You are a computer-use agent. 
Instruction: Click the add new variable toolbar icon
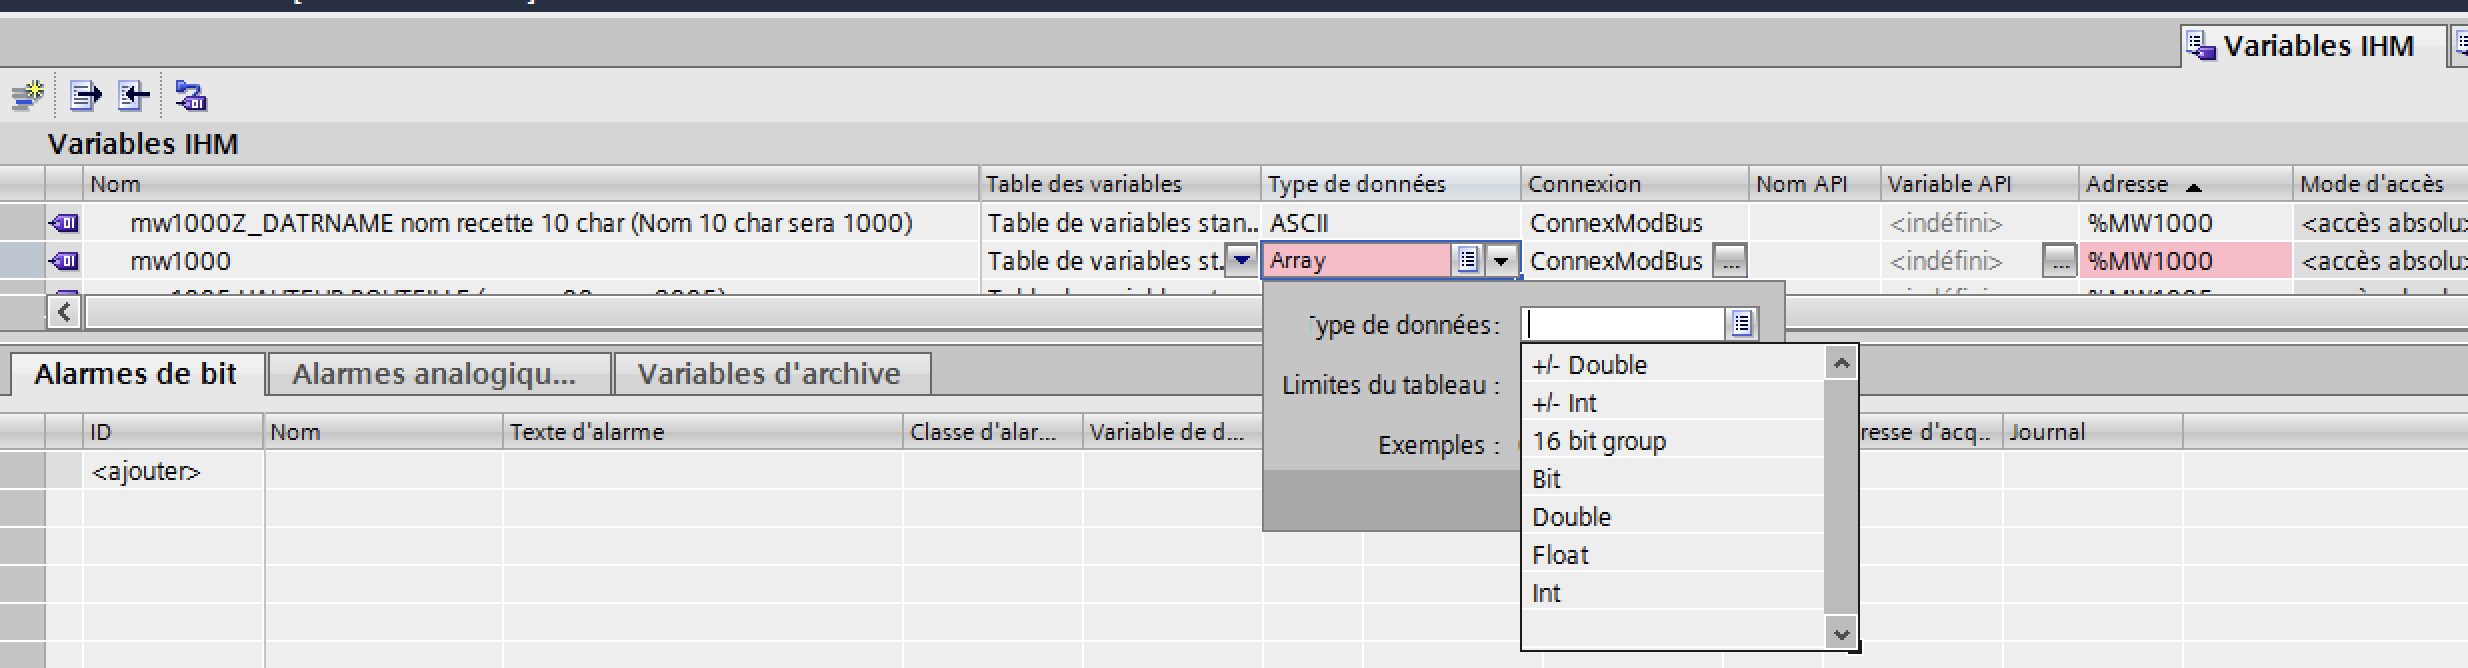pyautogui.click(x=27, y=96)
